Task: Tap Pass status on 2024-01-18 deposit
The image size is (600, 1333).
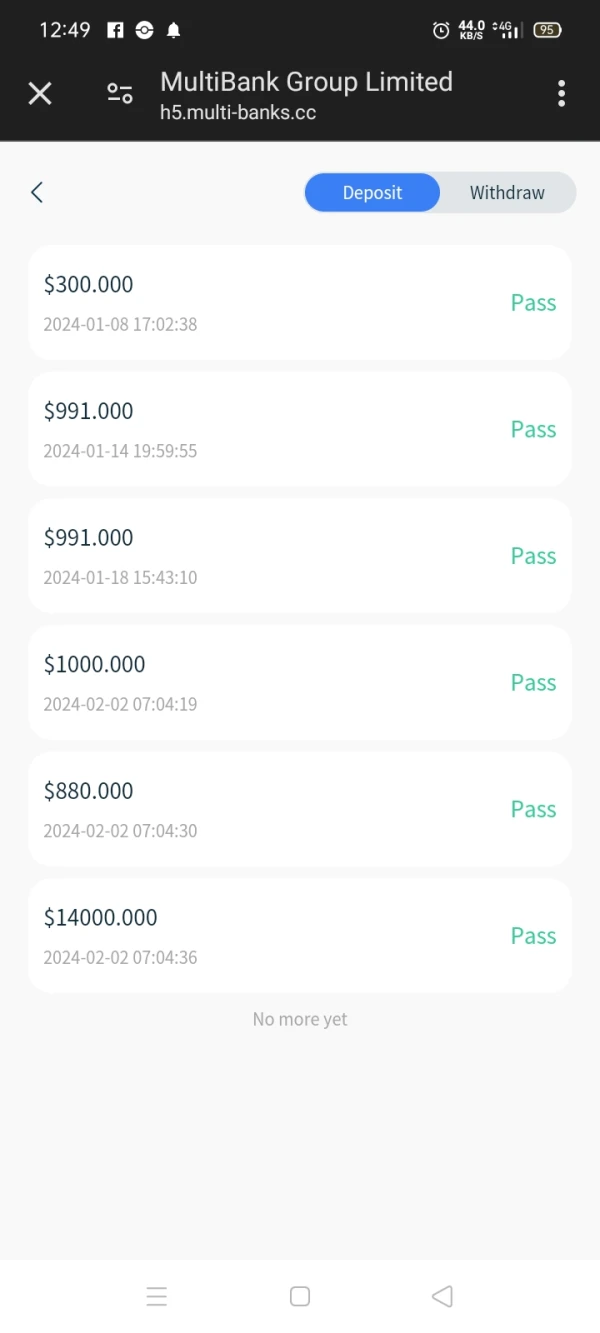Action: [x=533, y=556]
